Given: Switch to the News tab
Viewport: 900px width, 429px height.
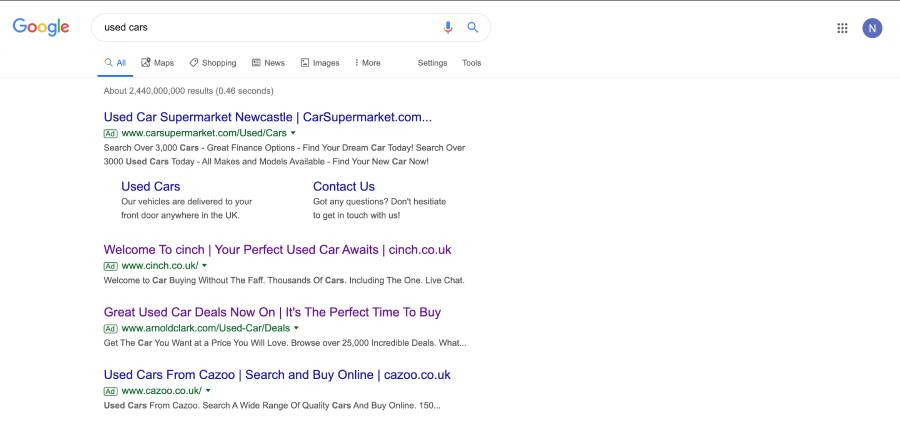Looking at the screenshot, I should coord(268,63).
